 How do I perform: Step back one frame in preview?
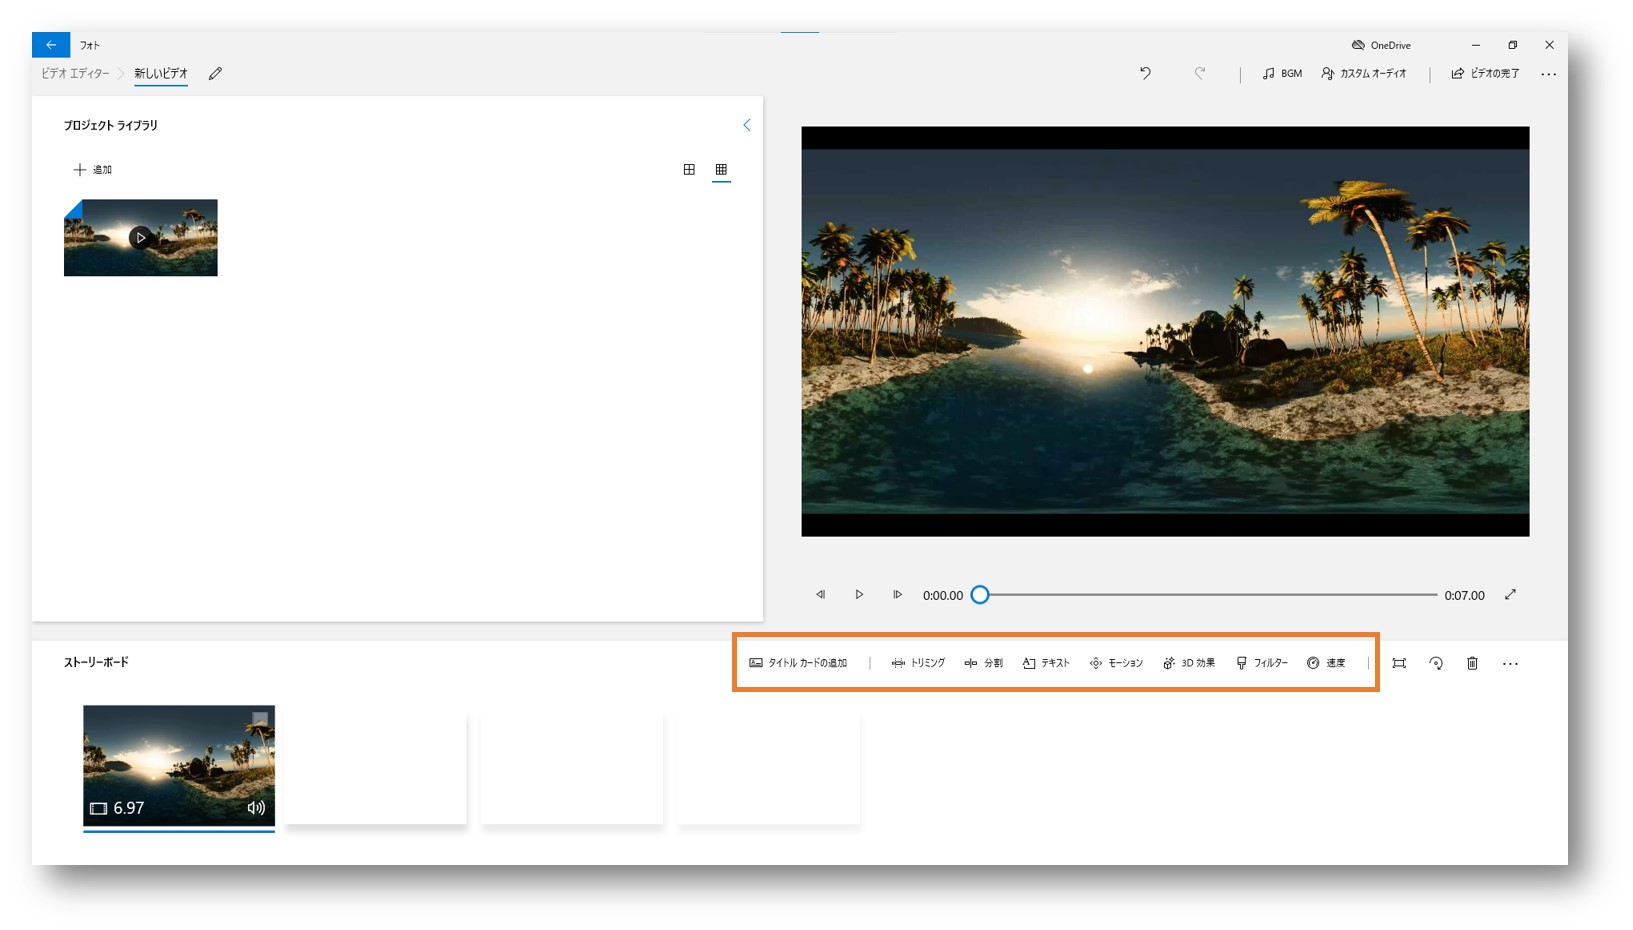(820, 595)
